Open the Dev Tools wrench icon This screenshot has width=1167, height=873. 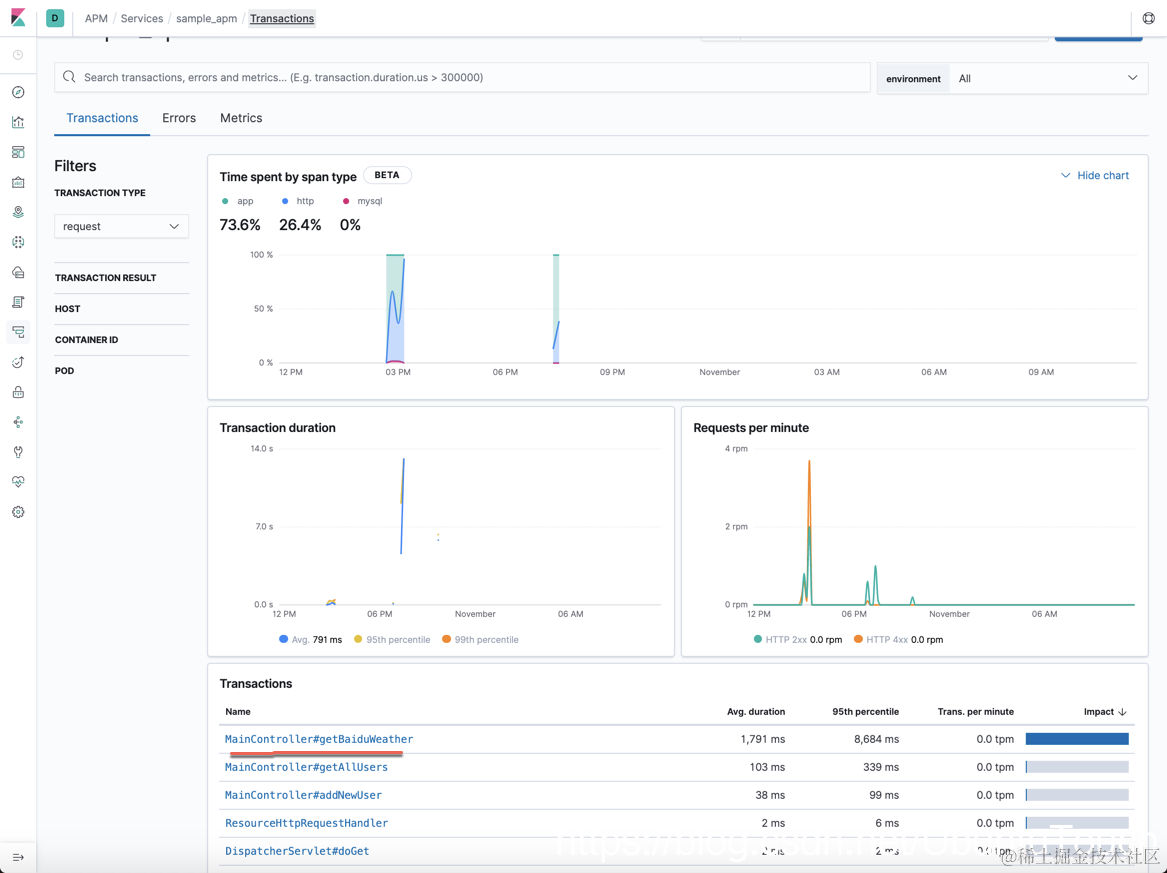[x=18, y=452]
